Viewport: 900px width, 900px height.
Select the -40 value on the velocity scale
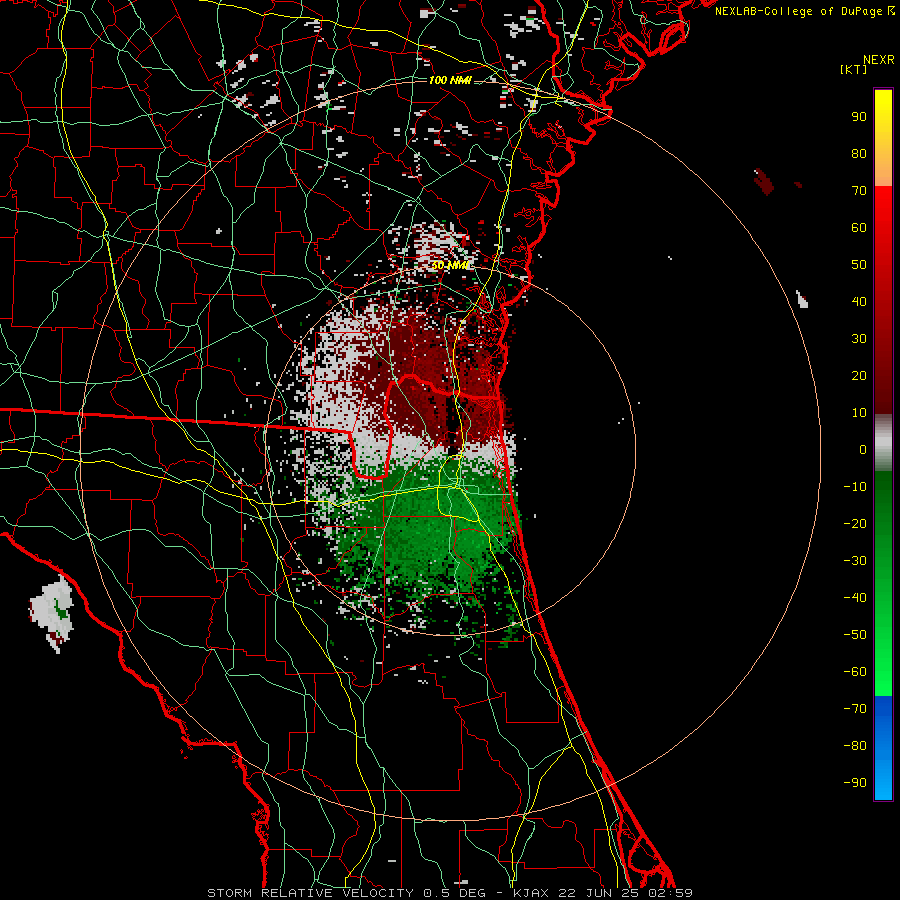[x=855, y=598]
